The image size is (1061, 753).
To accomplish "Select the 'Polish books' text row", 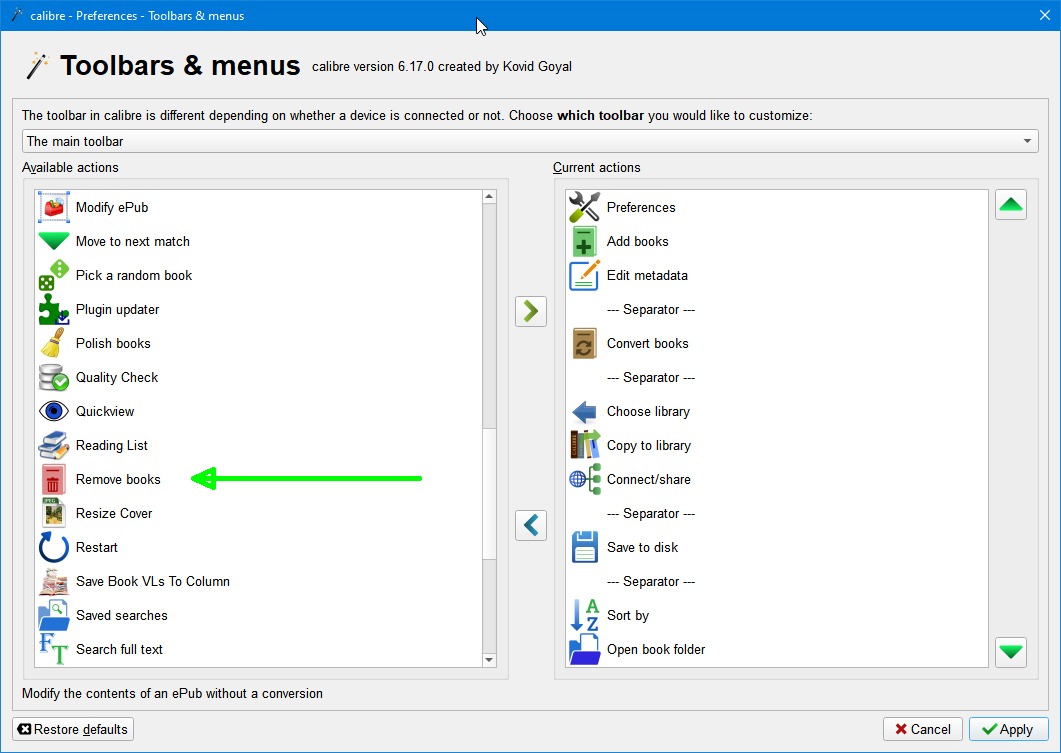I will pyautogui.click(x=258, y=343).
